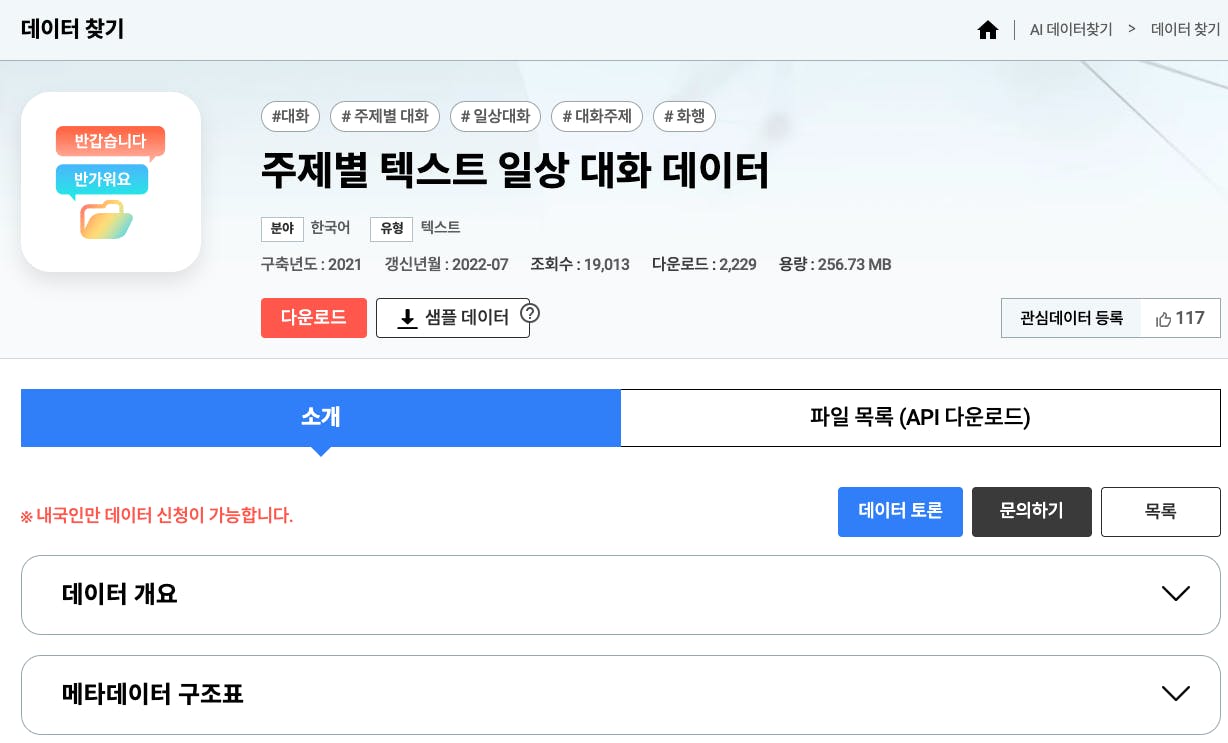Switch to the 소개 tab
This screenshot has height=743, width=1228.
click(321, 417)
